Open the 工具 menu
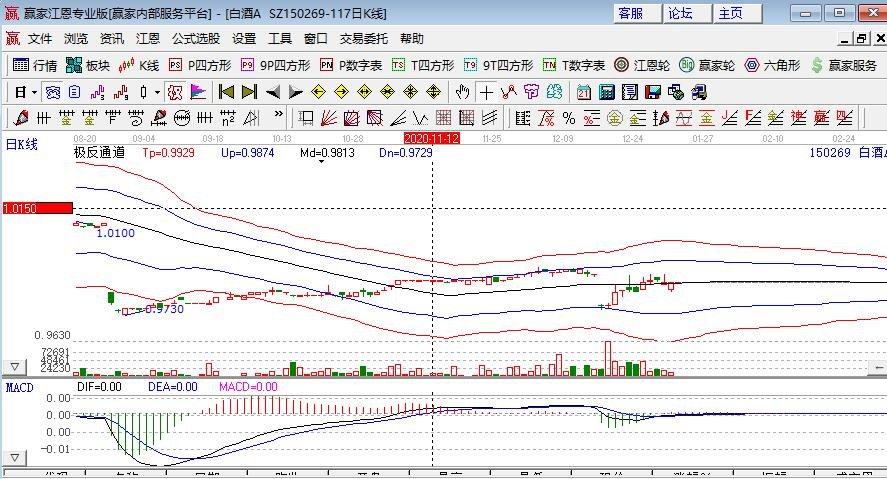Image resolution: width=887 pixels, height=479 pixels. click(x=279, y=38)
